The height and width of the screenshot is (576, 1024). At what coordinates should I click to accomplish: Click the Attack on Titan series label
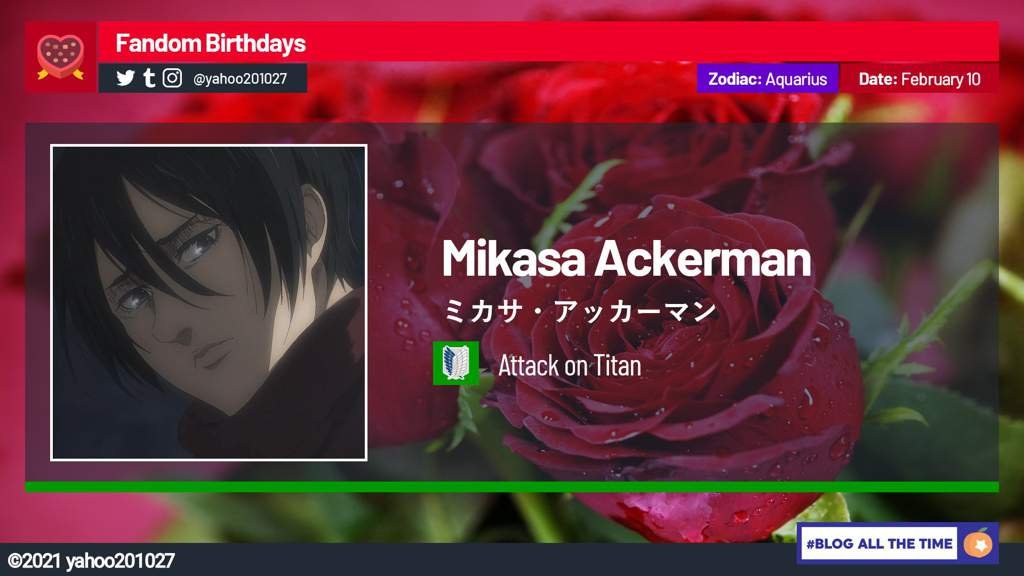click(x=569, y=366)
